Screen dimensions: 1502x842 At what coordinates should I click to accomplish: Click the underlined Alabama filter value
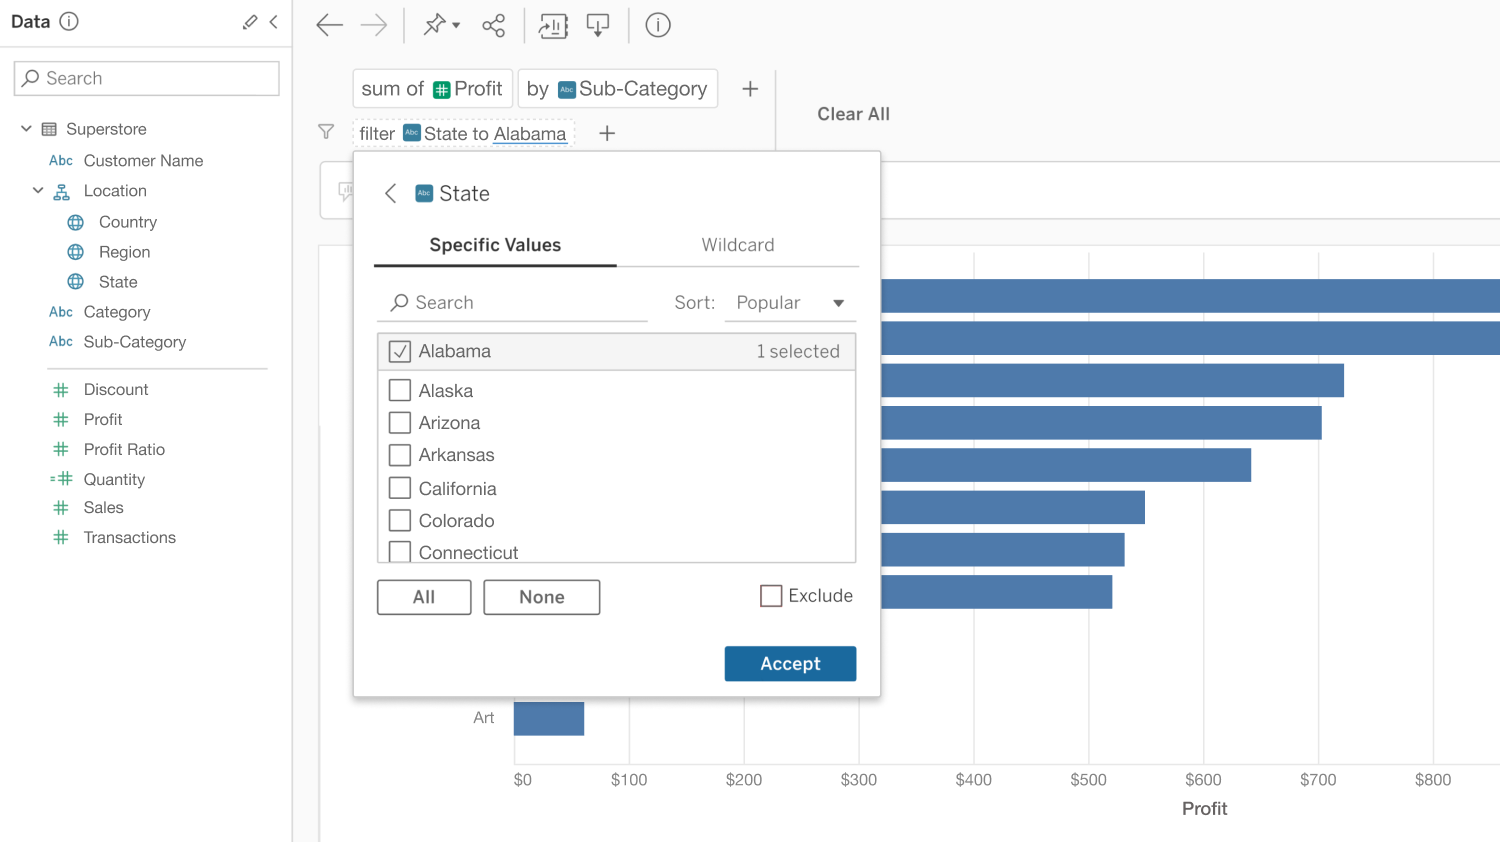coord(530,134)
